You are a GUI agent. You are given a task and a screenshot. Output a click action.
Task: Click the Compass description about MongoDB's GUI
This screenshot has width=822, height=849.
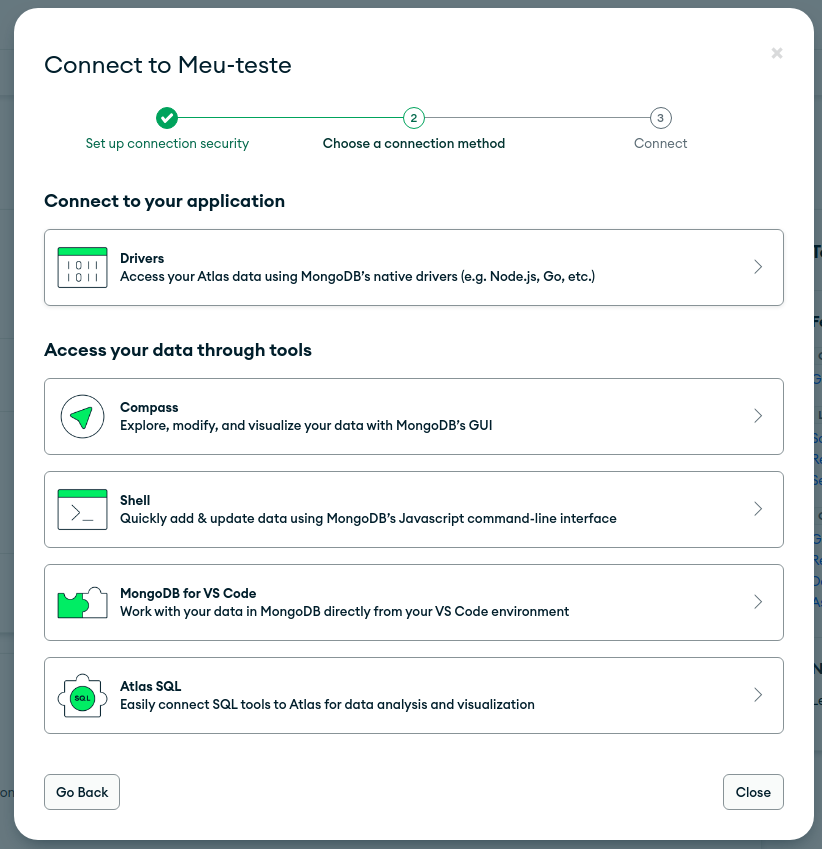pos(306,426)
